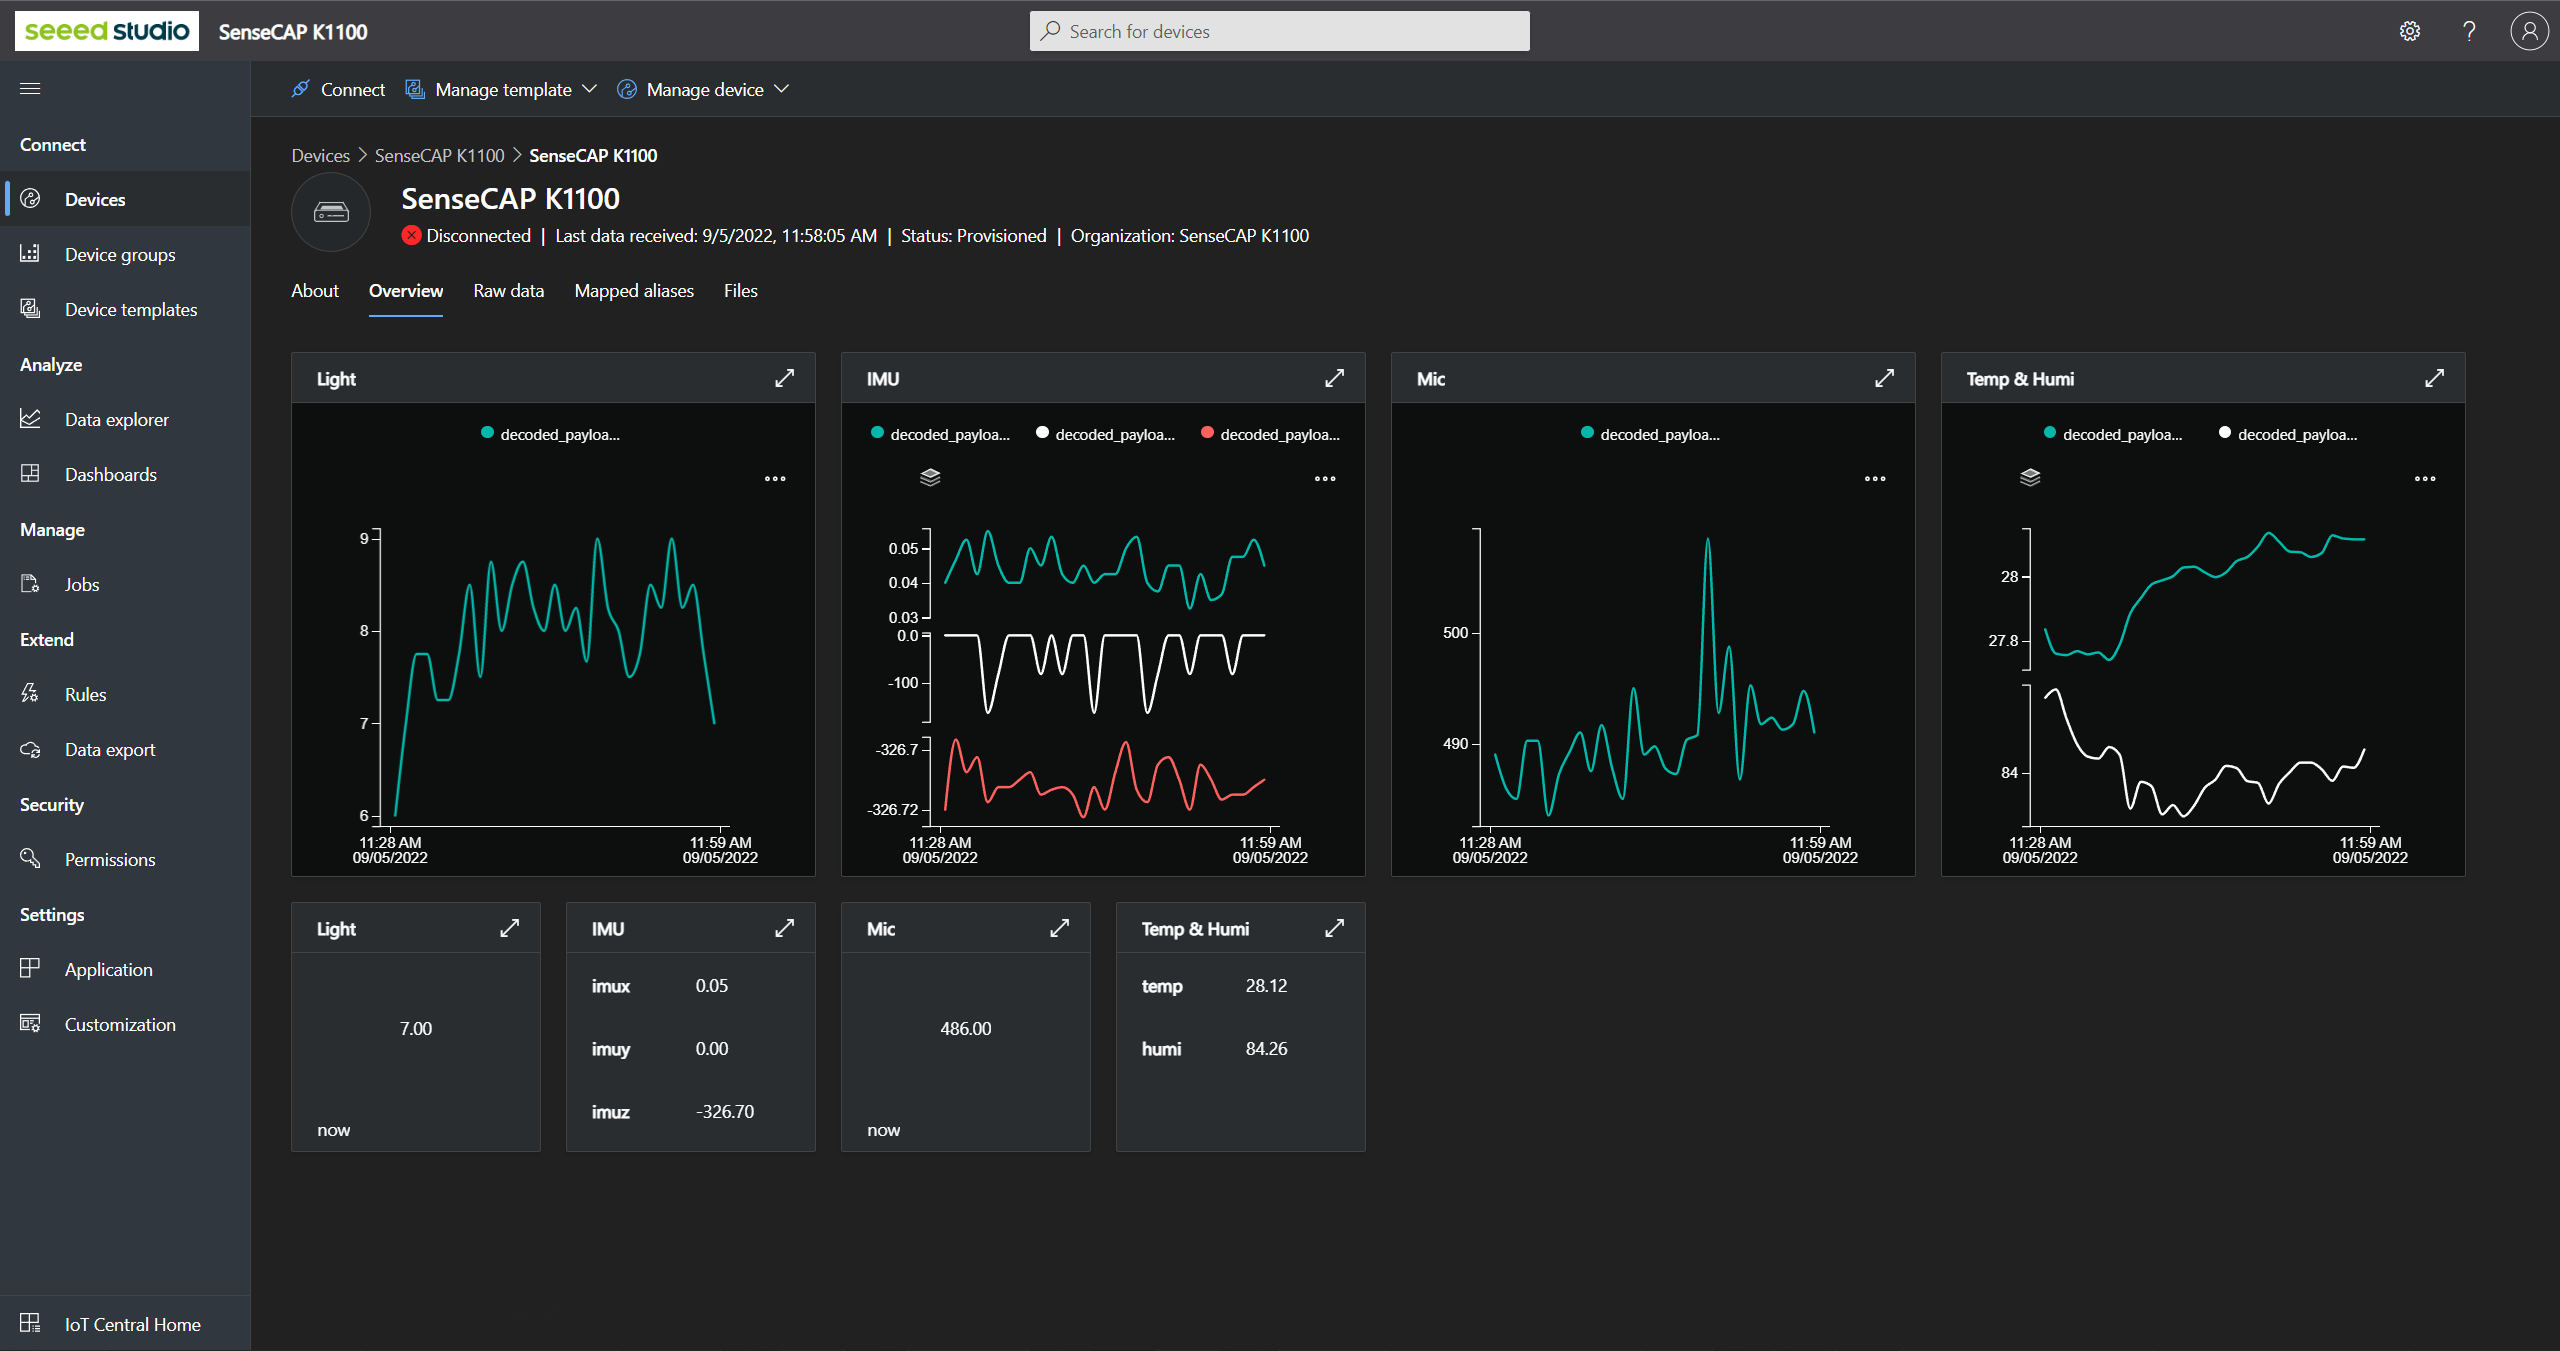Open the Mapped aliases tab
The height and width of the screenshot is (1351, 2560).
coord(634,291)
